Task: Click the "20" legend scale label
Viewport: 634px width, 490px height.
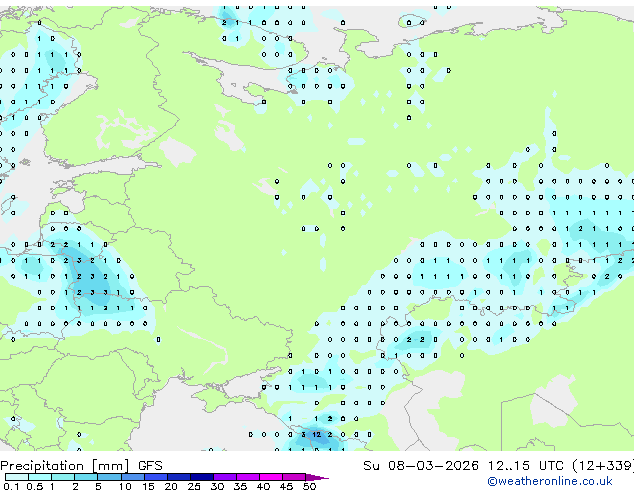Action: 171,486
